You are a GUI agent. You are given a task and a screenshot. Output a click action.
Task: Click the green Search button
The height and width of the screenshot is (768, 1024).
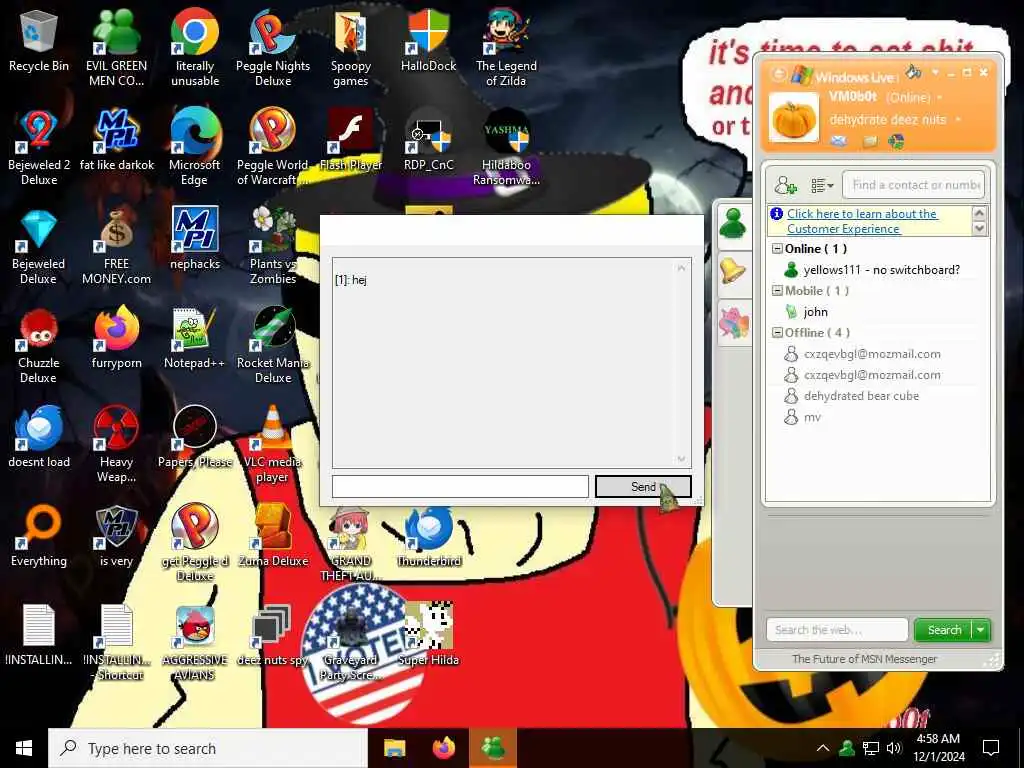pos(944,630)
